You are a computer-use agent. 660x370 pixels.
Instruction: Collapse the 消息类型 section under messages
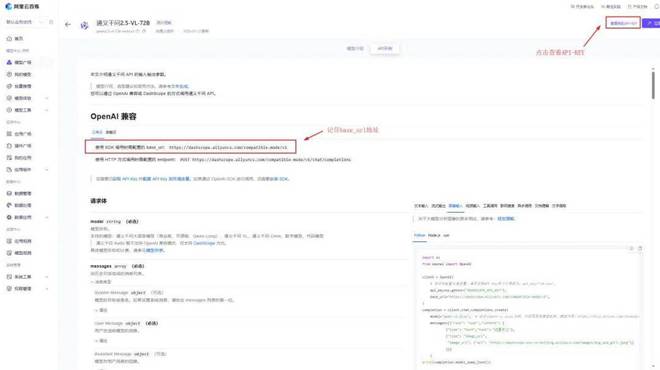[x=101, y=282]
